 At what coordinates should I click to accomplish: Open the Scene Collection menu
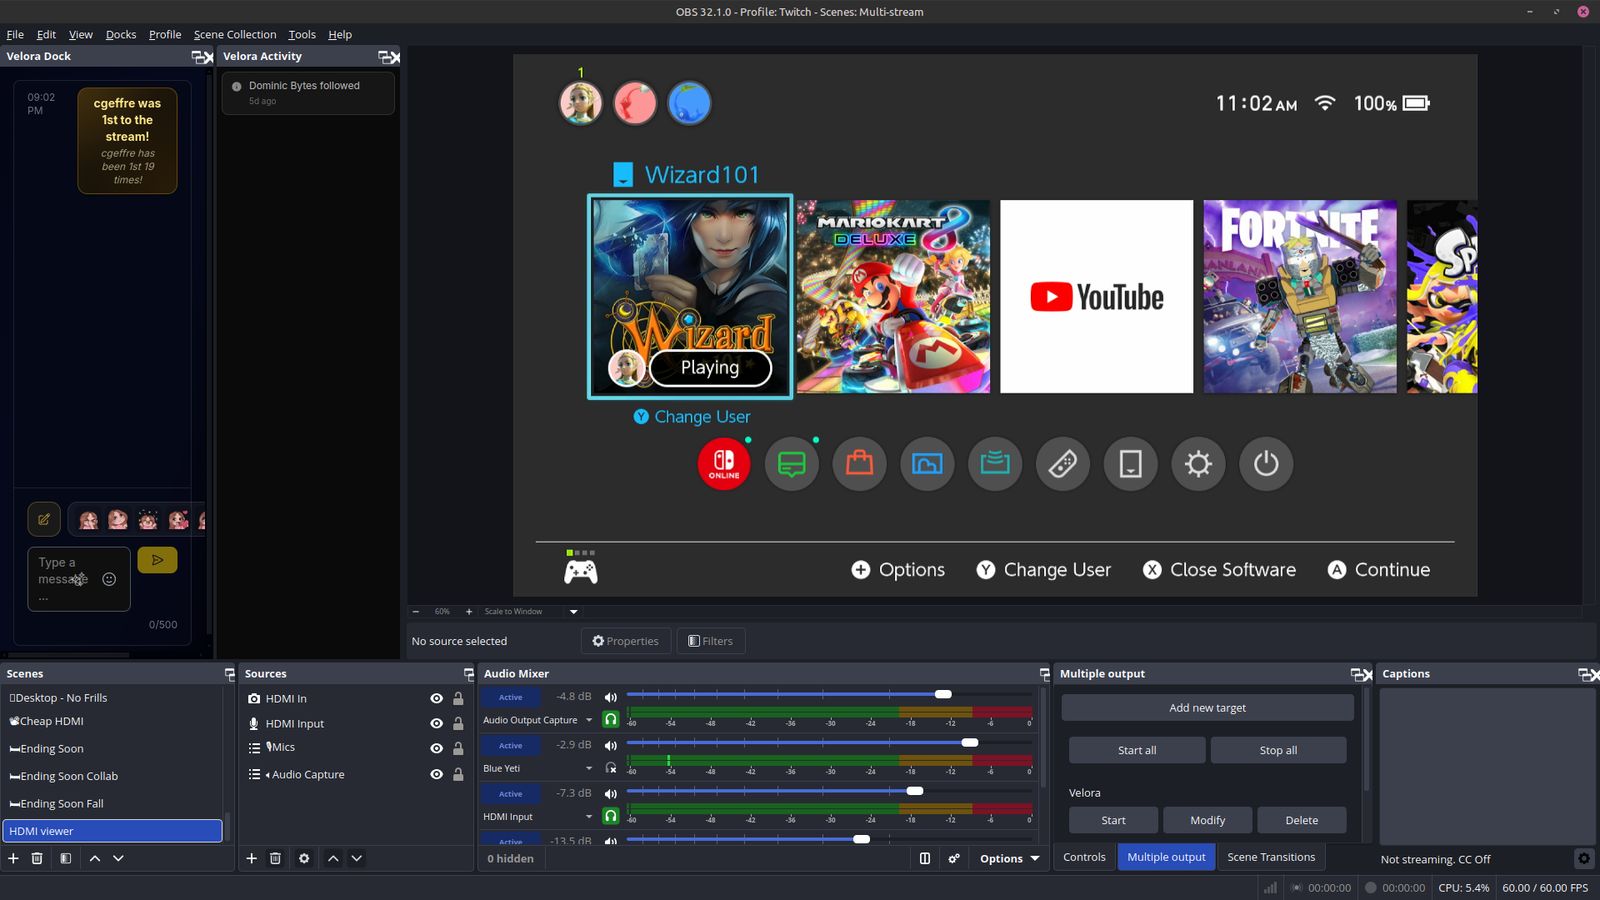pos(234,34)
